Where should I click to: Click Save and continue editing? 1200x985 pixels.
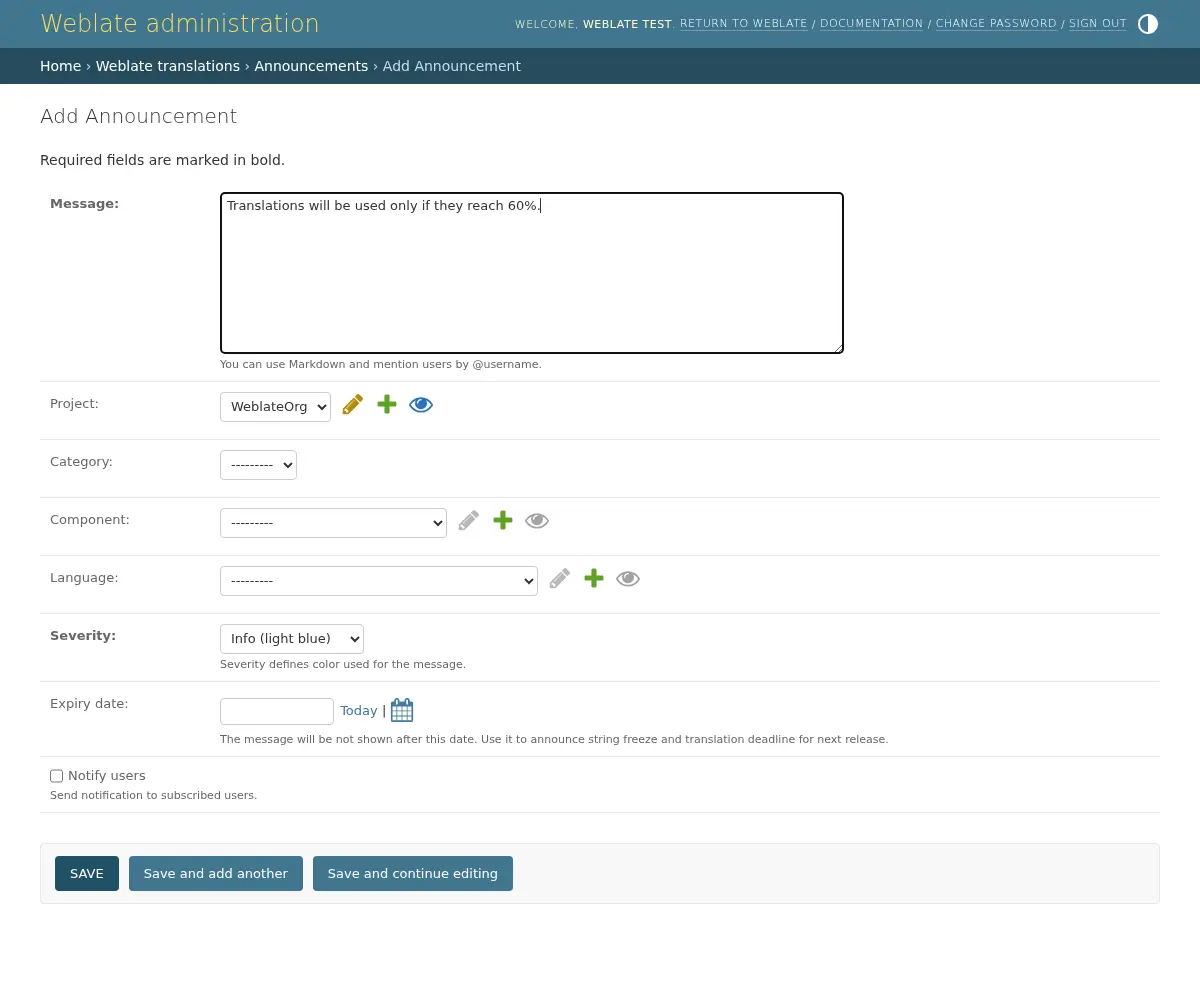[412, 873]
